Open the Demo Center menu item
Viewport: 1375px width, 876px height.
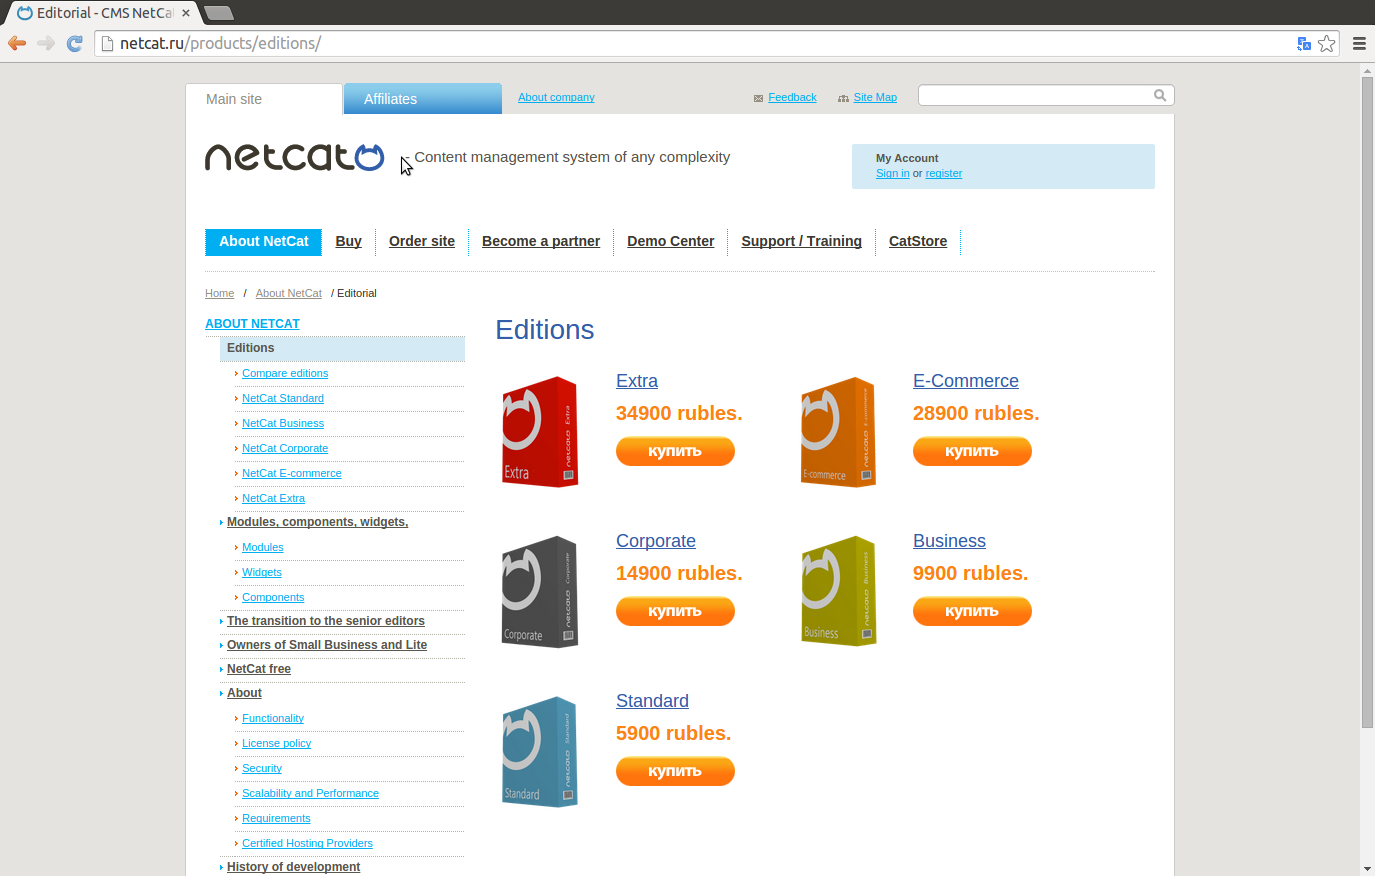(x=670, y=241)
